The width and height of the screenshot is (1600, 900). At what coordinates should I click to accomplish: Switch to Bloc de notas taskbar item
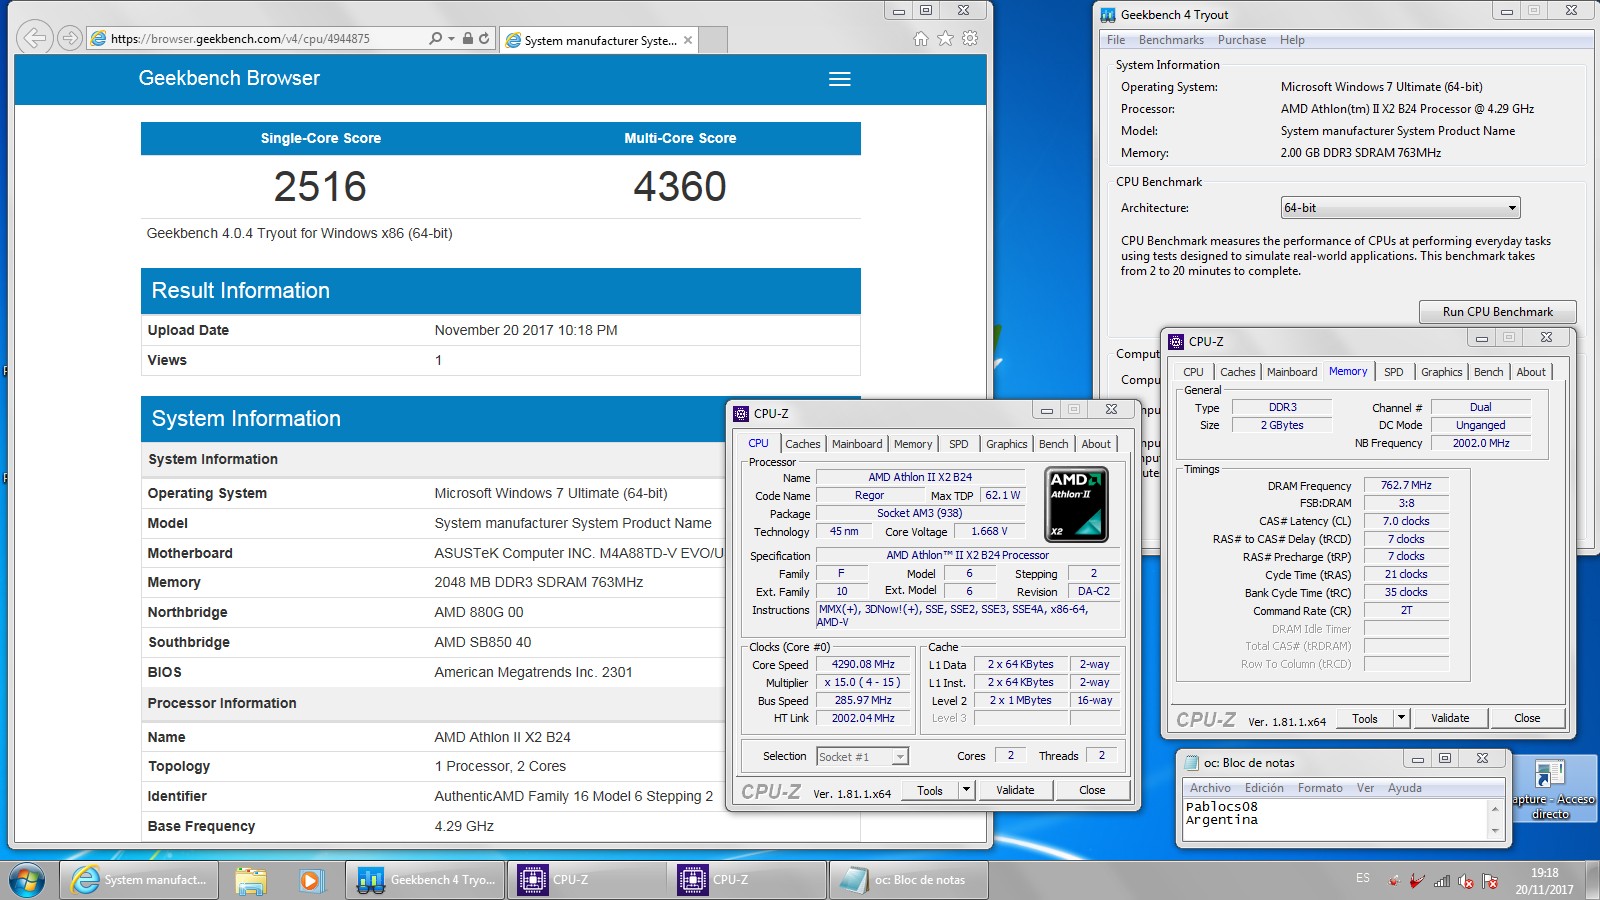click(907, 880)
